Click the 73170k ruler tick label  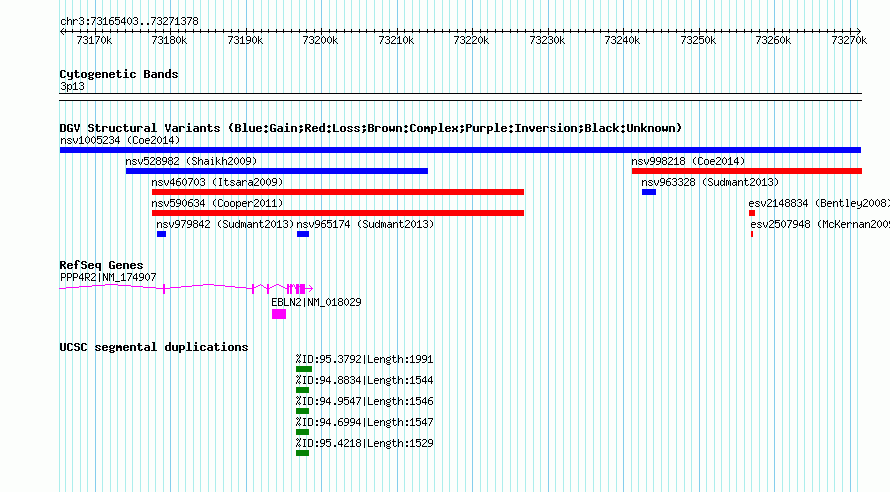click(x=94, y=41)
